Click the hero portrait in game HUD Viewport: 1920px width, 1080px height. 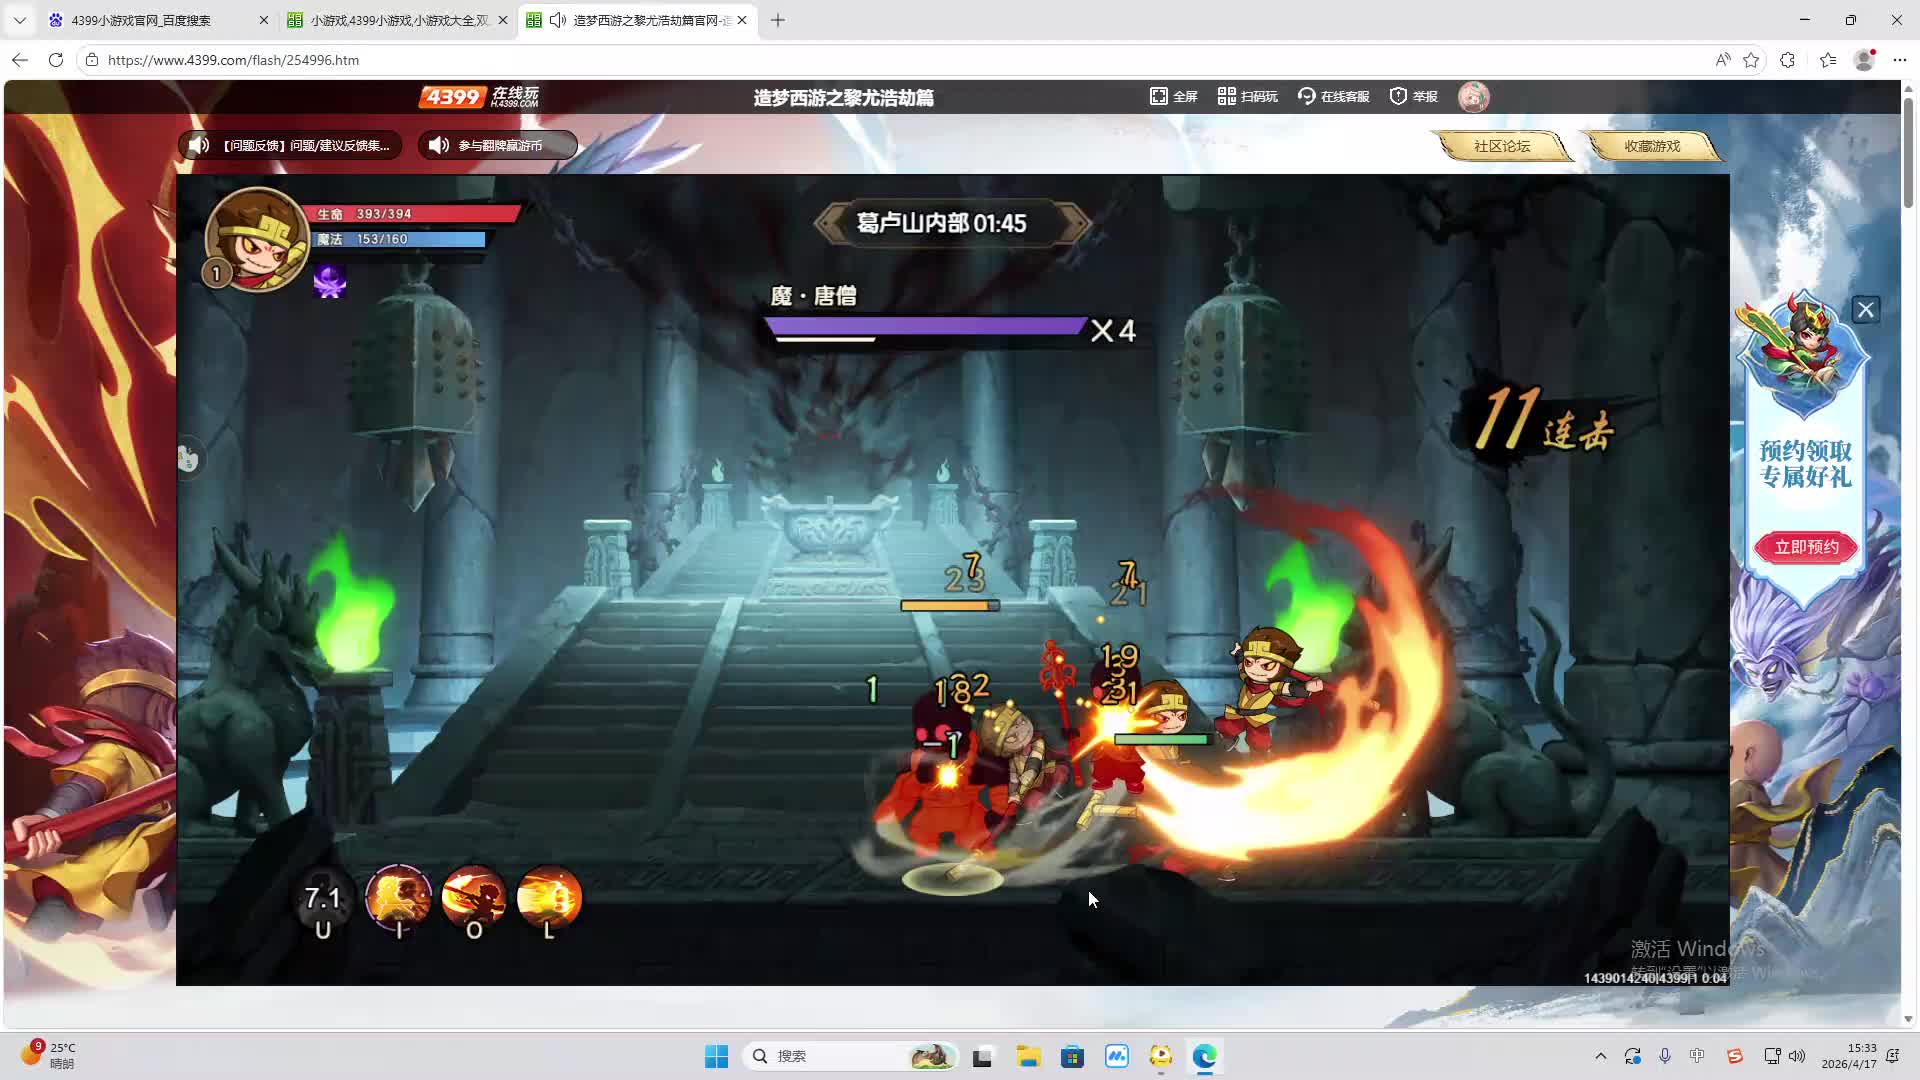point(258,238)
